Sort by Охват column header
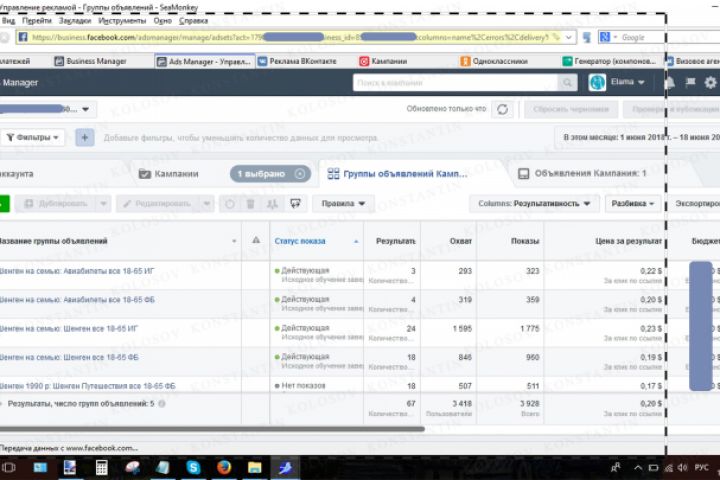The image size is (720, 480). [461, 241]
